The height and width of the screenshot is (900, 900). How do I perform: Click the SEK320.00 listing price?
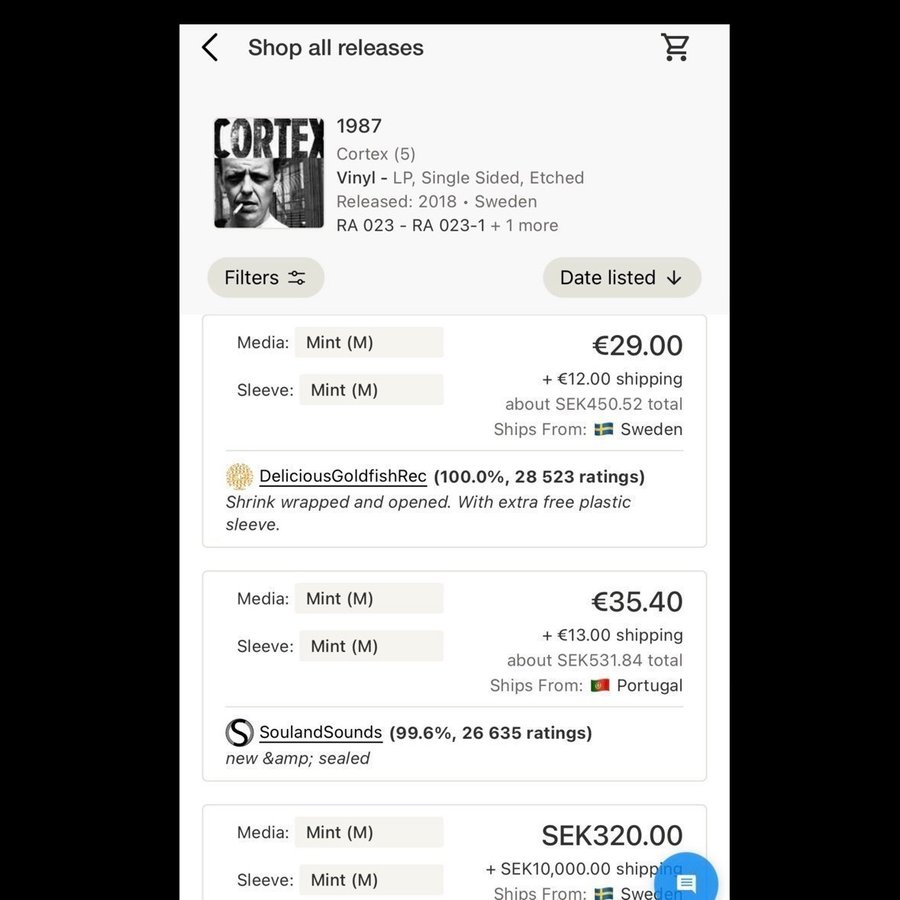tap(612, 835)
